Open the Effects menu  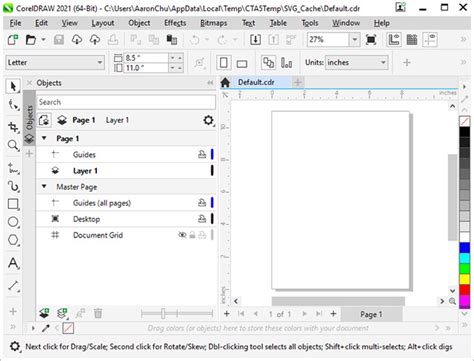pos(175,23)
